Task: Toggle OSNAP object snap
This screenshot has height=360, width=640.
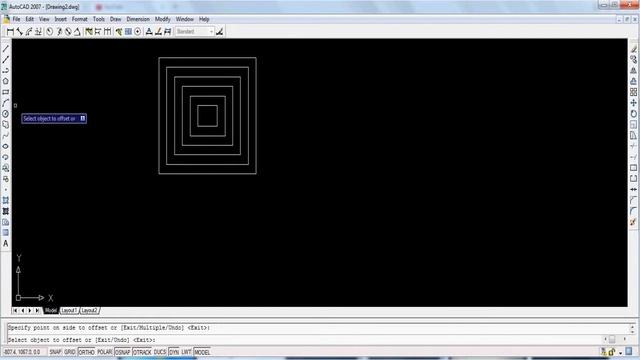Action: pos(122,352)
